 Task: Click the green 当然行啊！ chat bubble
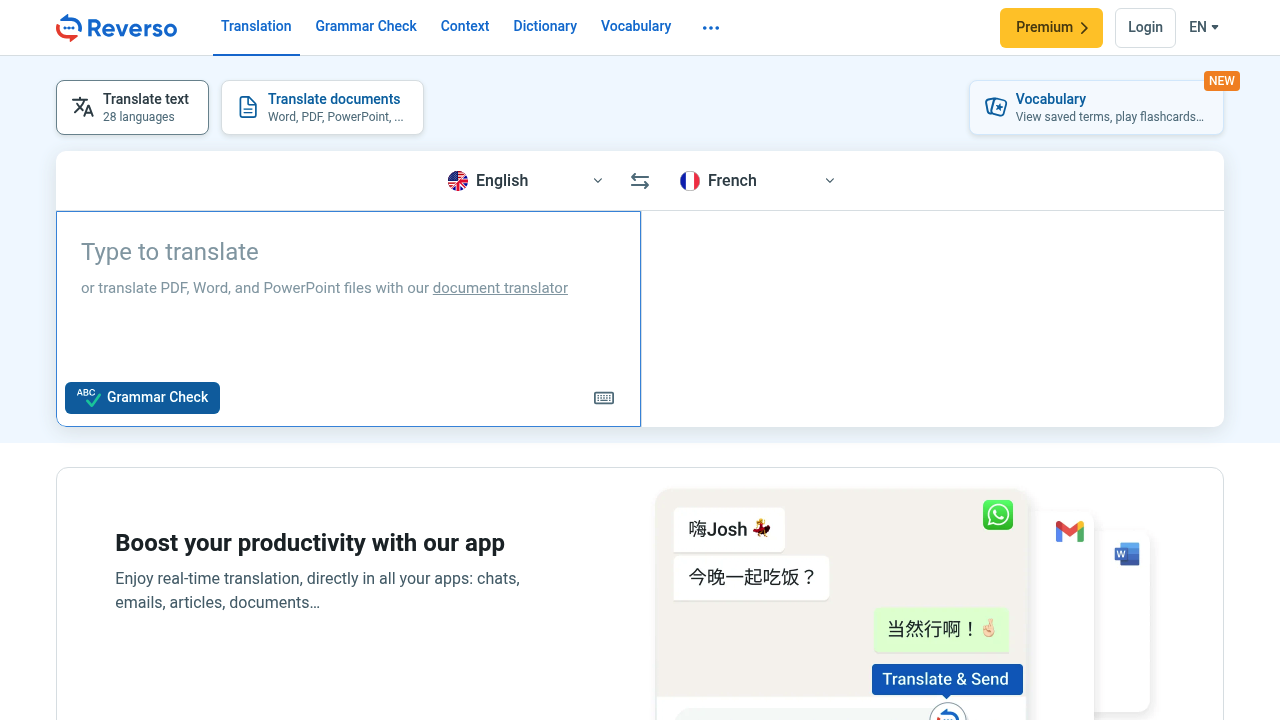(941, 630)
